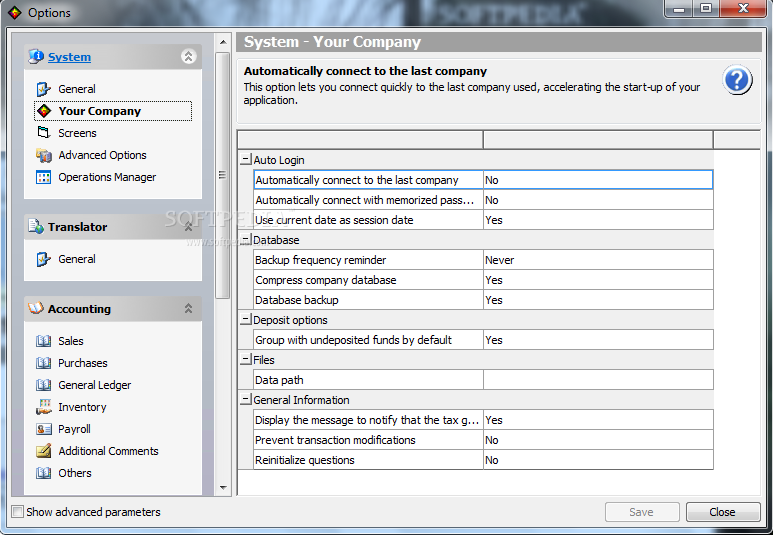The image size is (773, 535).
Task: Open the Screens settings icon
Action: coord(43,132)
